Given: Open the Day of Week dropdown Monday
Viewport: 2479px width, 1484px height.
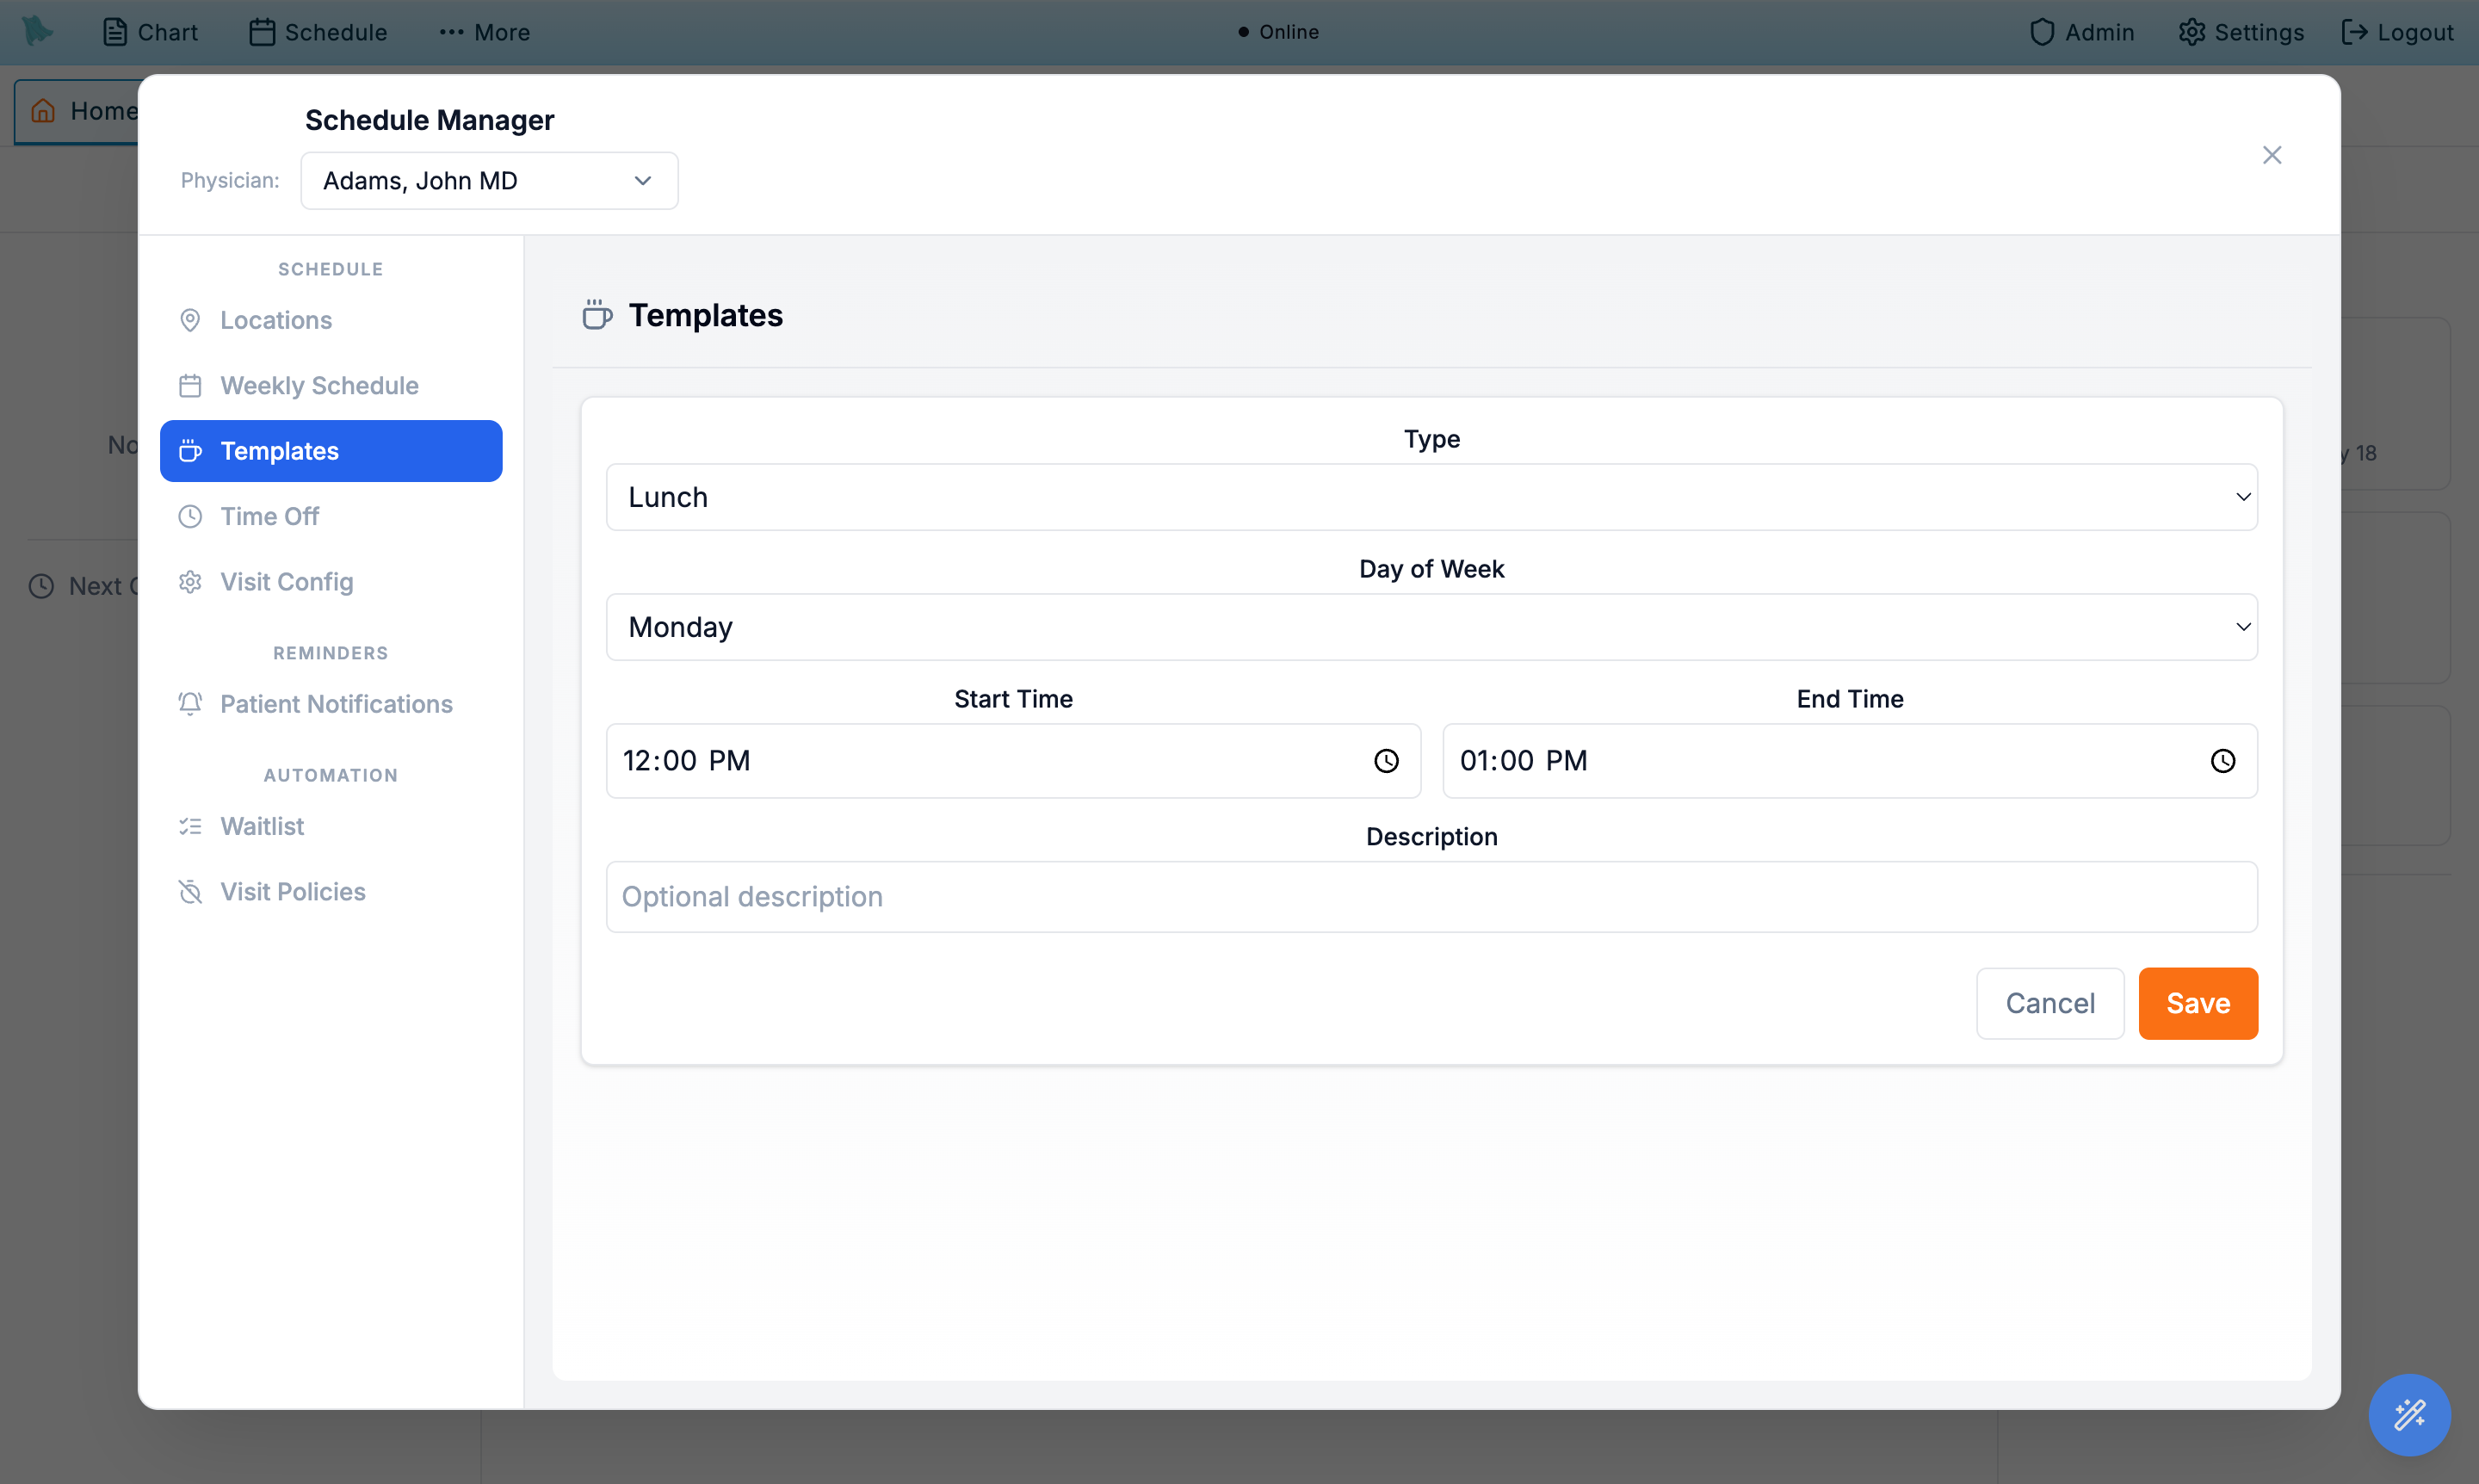Looking at the screenshot, I should point(1431,627).
